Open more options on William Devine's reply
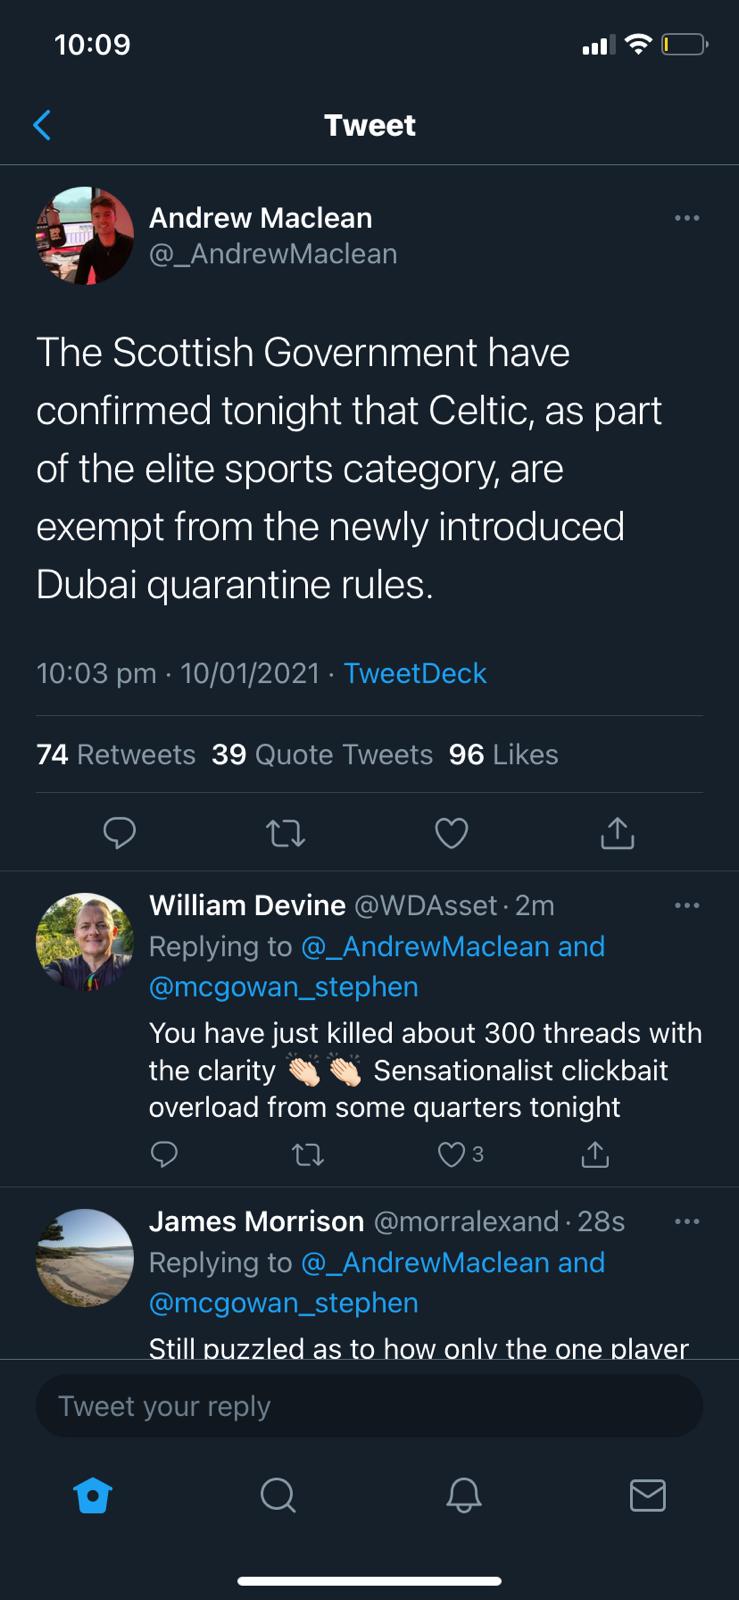Image resolution: width=739 pixels, height=1600 pixels. (x=687, y=905)
